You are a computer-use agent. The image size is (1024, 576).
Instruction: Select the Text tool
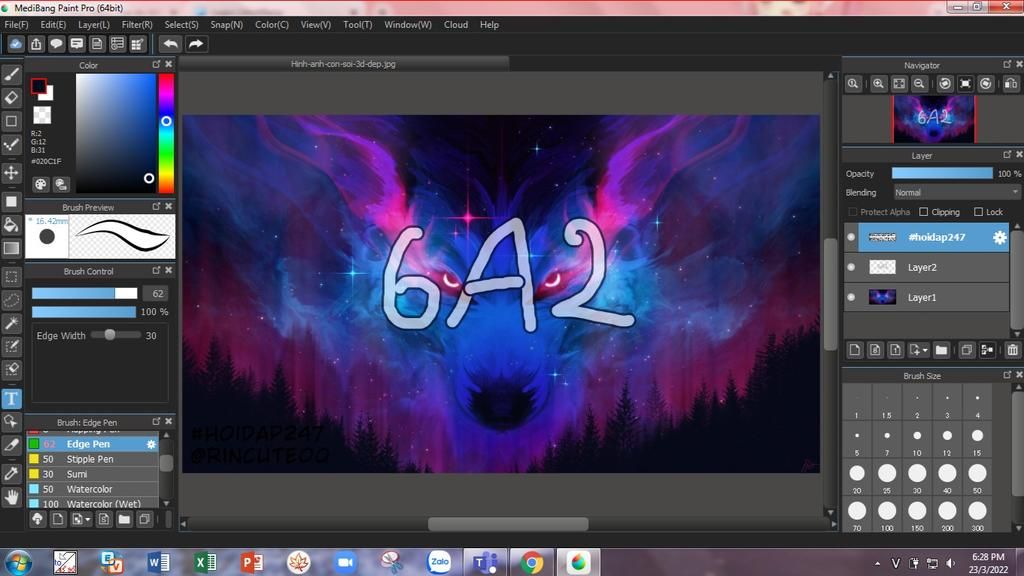tap(12, 398)
